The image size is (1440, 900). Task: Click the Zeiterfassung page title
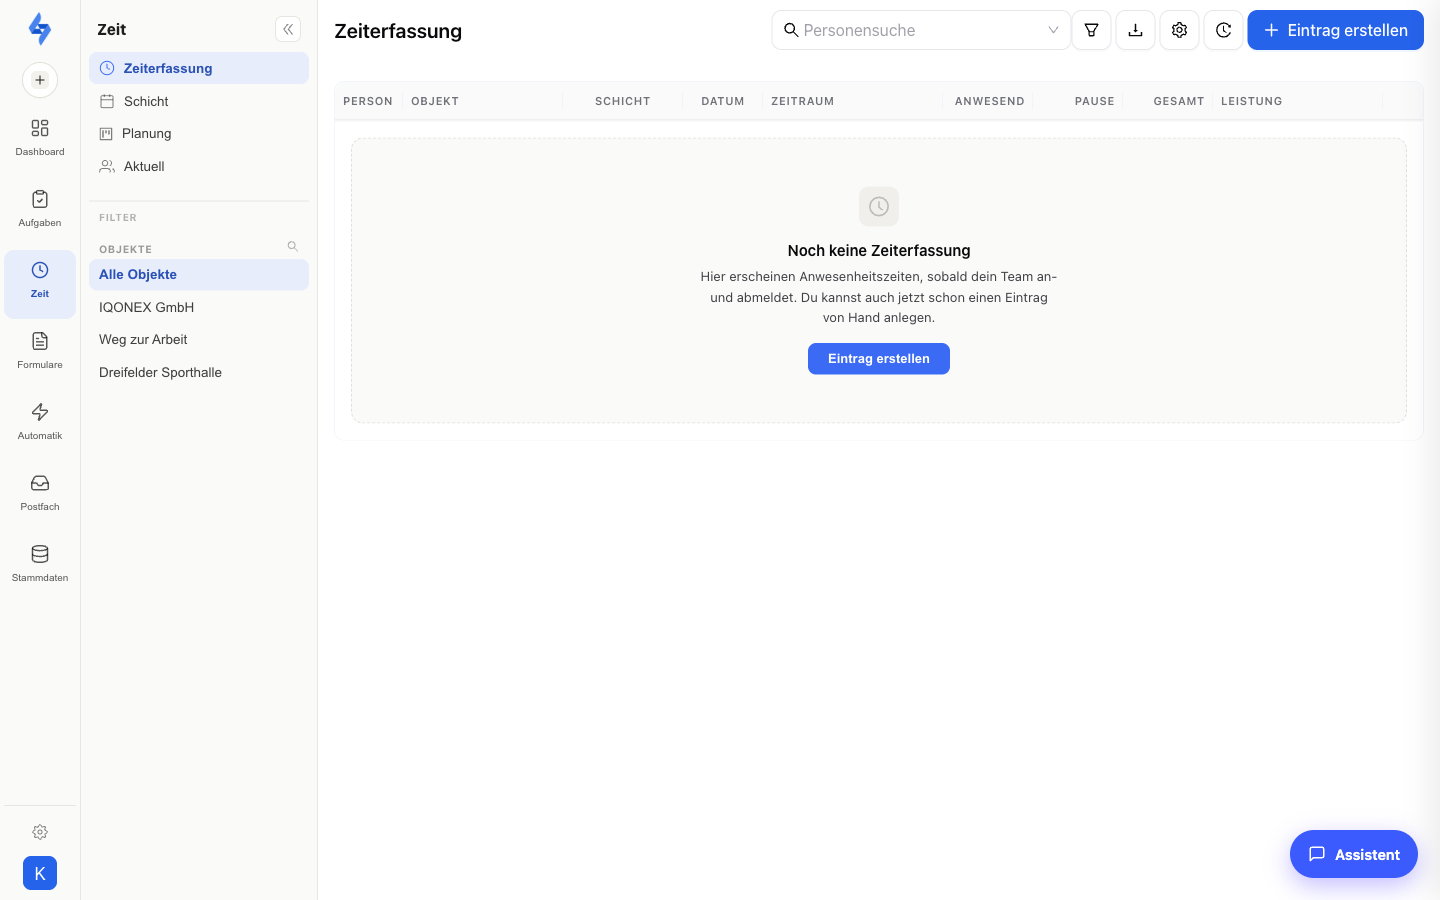pyautogui.click(x=398, y=31)
